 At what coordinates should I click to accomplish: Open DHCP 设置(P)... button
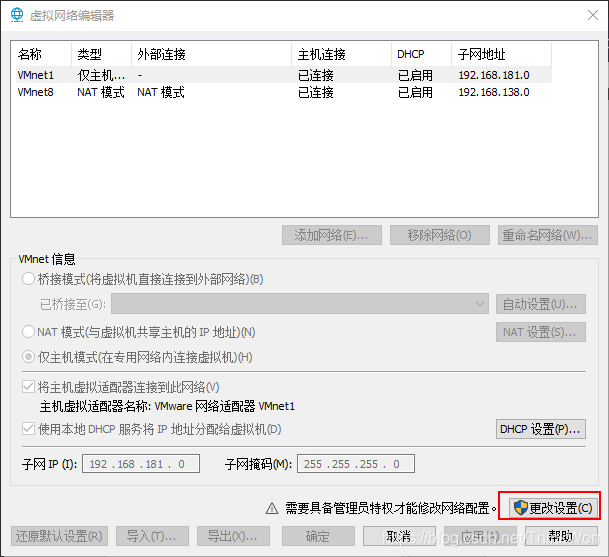point(541,429)
